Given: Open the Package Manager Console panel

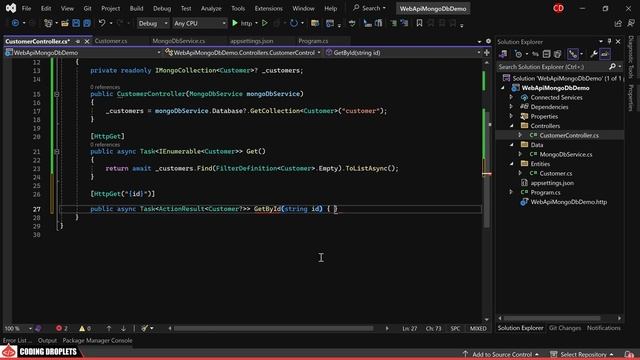Looking at the screenshot, I should pyautogui.click(x=97, y=340).
